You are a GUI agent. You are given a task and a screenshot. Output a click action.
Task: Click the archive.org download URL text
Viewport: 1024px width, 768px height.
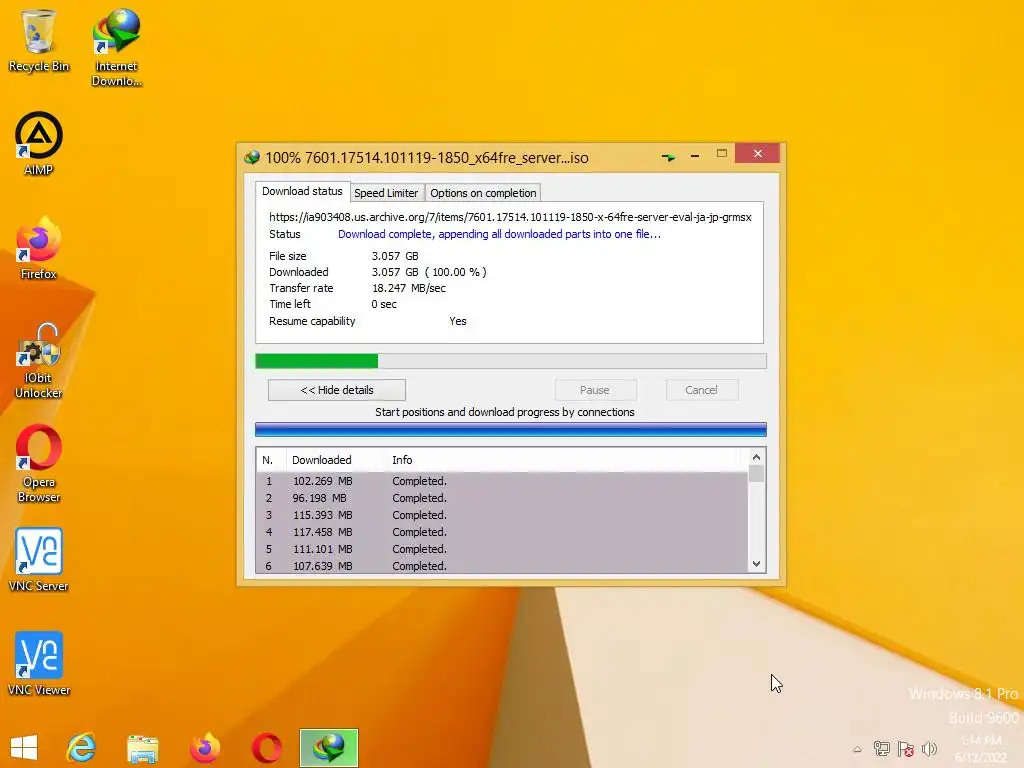(x=510, y=217)
